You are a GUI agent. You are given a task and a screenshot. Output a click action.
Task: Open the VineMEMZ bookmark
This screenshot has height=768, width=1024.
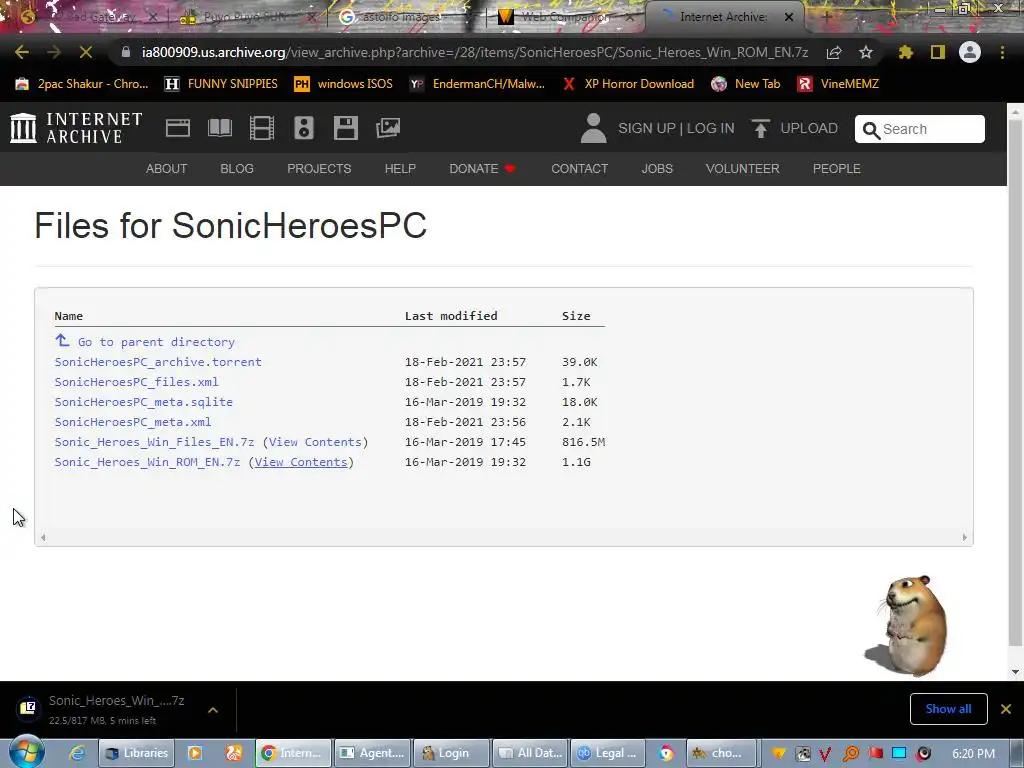tap(839, 84)
